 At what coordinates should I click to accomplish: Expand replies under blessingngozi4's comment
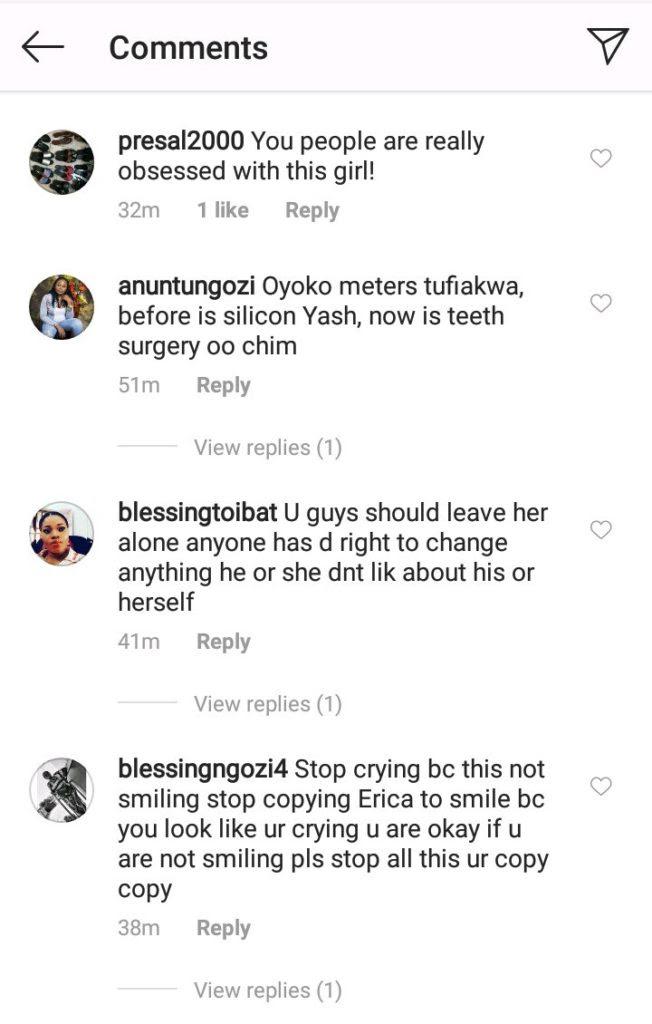267,990
